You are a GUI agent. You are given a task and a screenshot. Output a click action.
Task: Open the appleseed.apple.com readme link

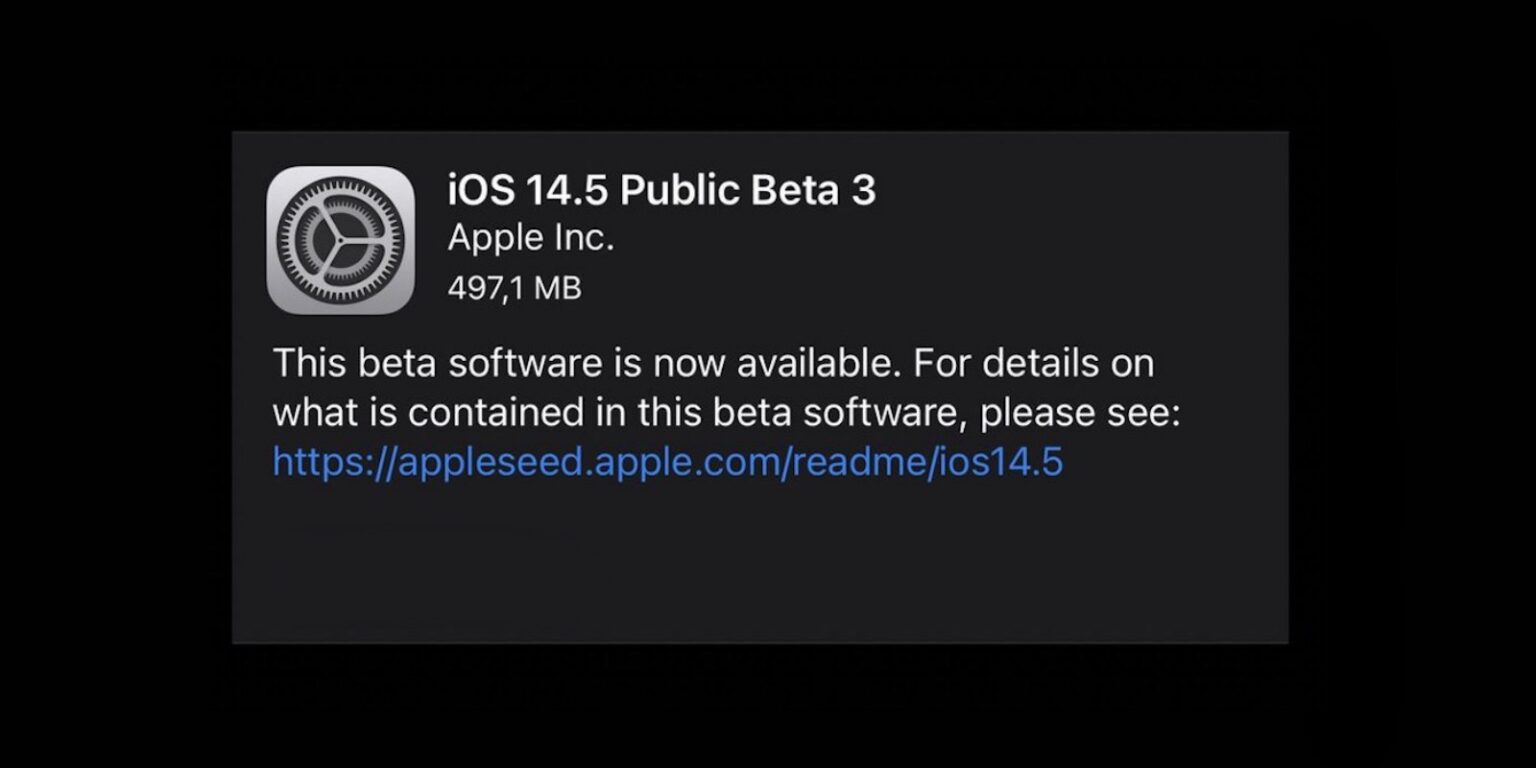[x=667, y=462]
